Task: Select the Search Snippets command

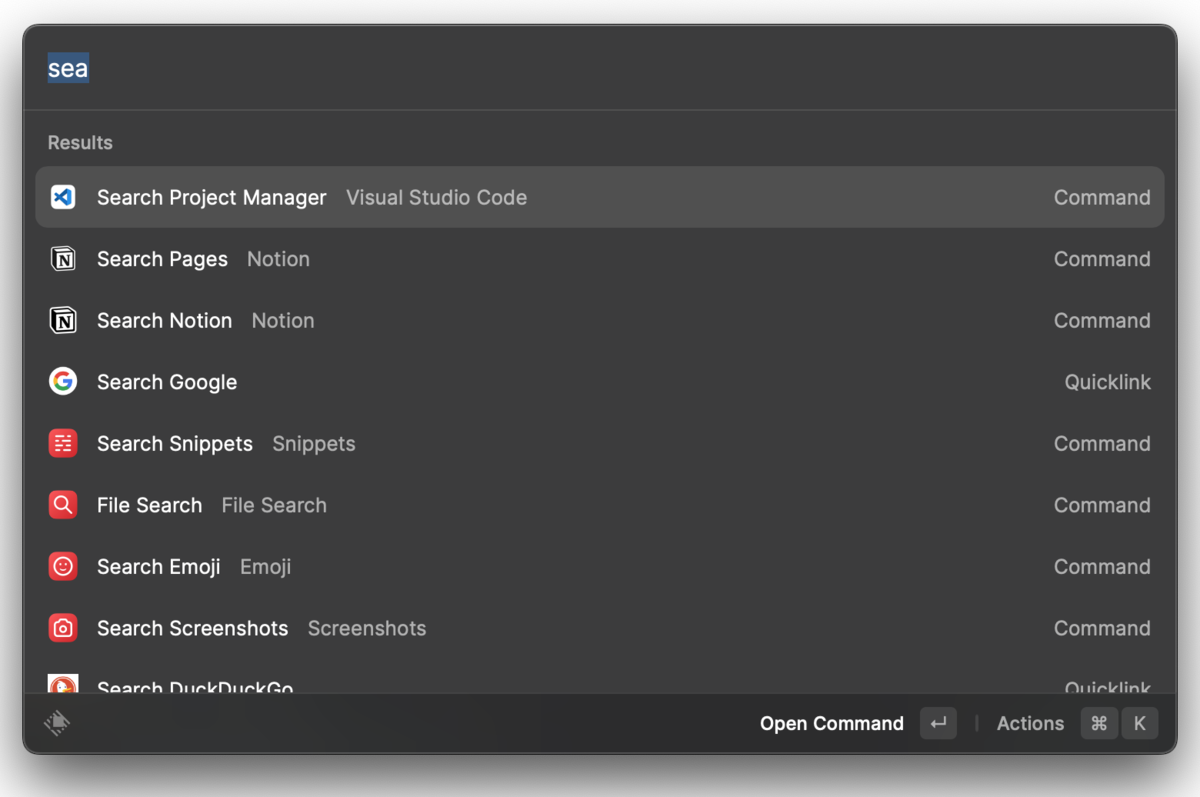Action: click(x=600, y=443)
